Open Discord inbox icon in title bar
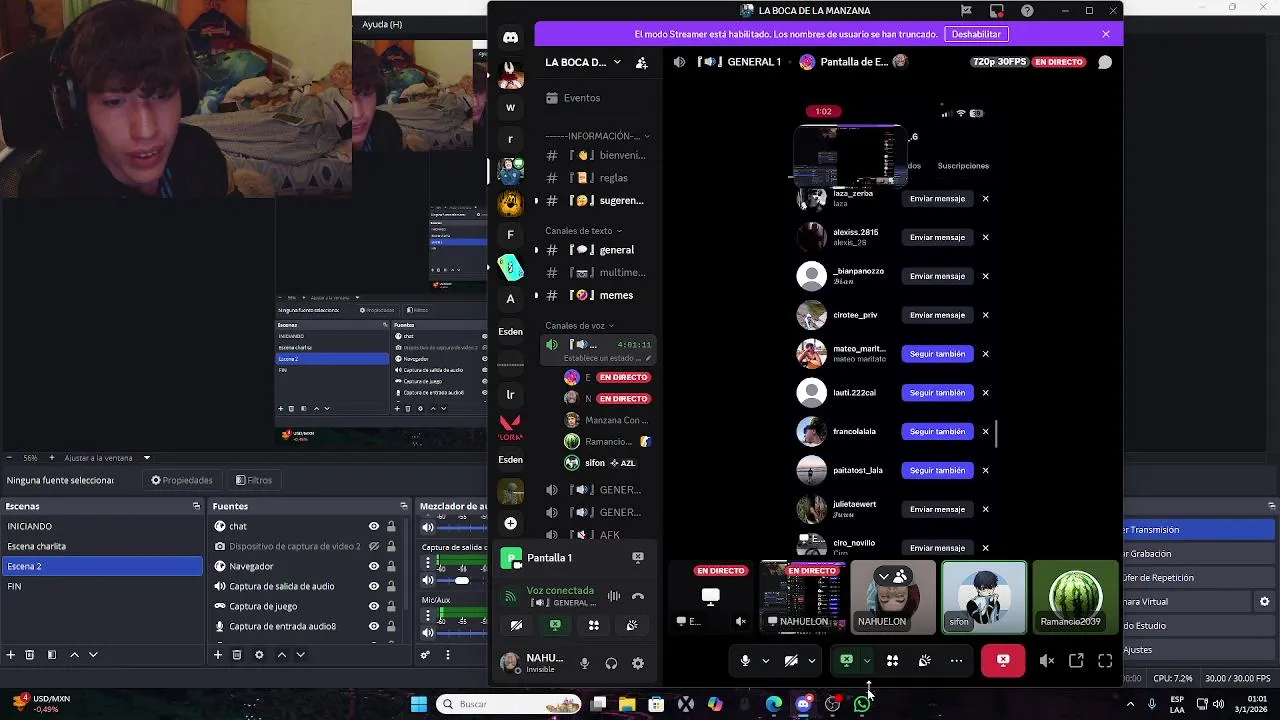The image size is (1280, 720). (996, 11)
